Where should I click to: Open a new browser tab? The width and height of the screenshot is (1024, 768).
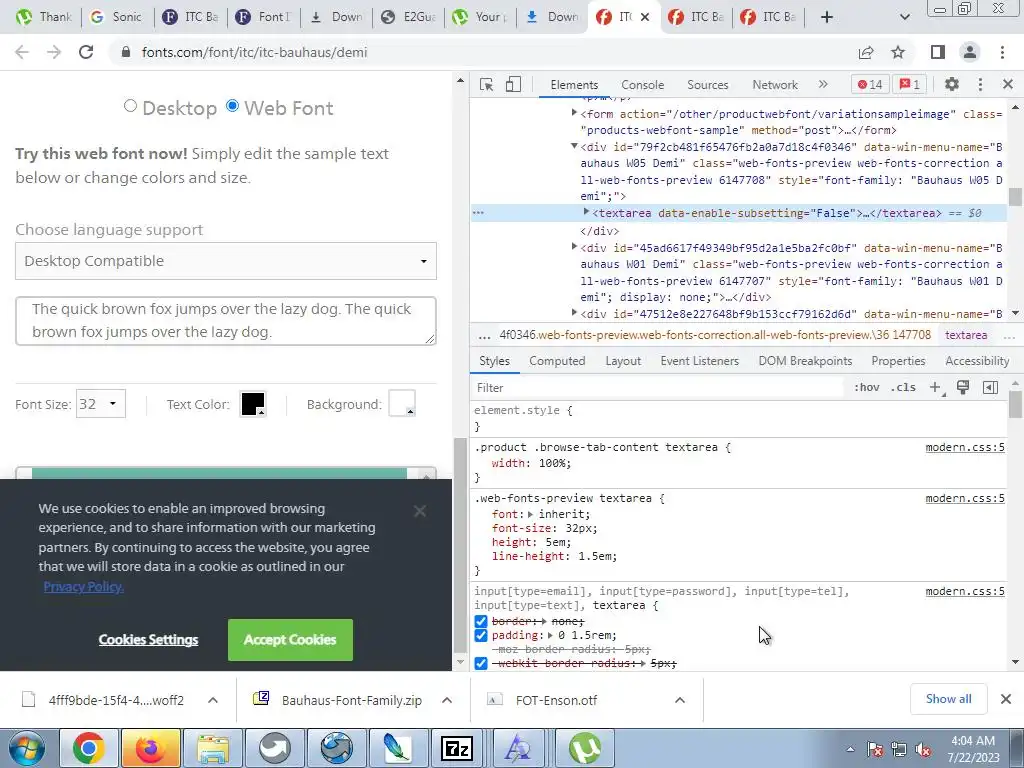[x=827, y=17]
